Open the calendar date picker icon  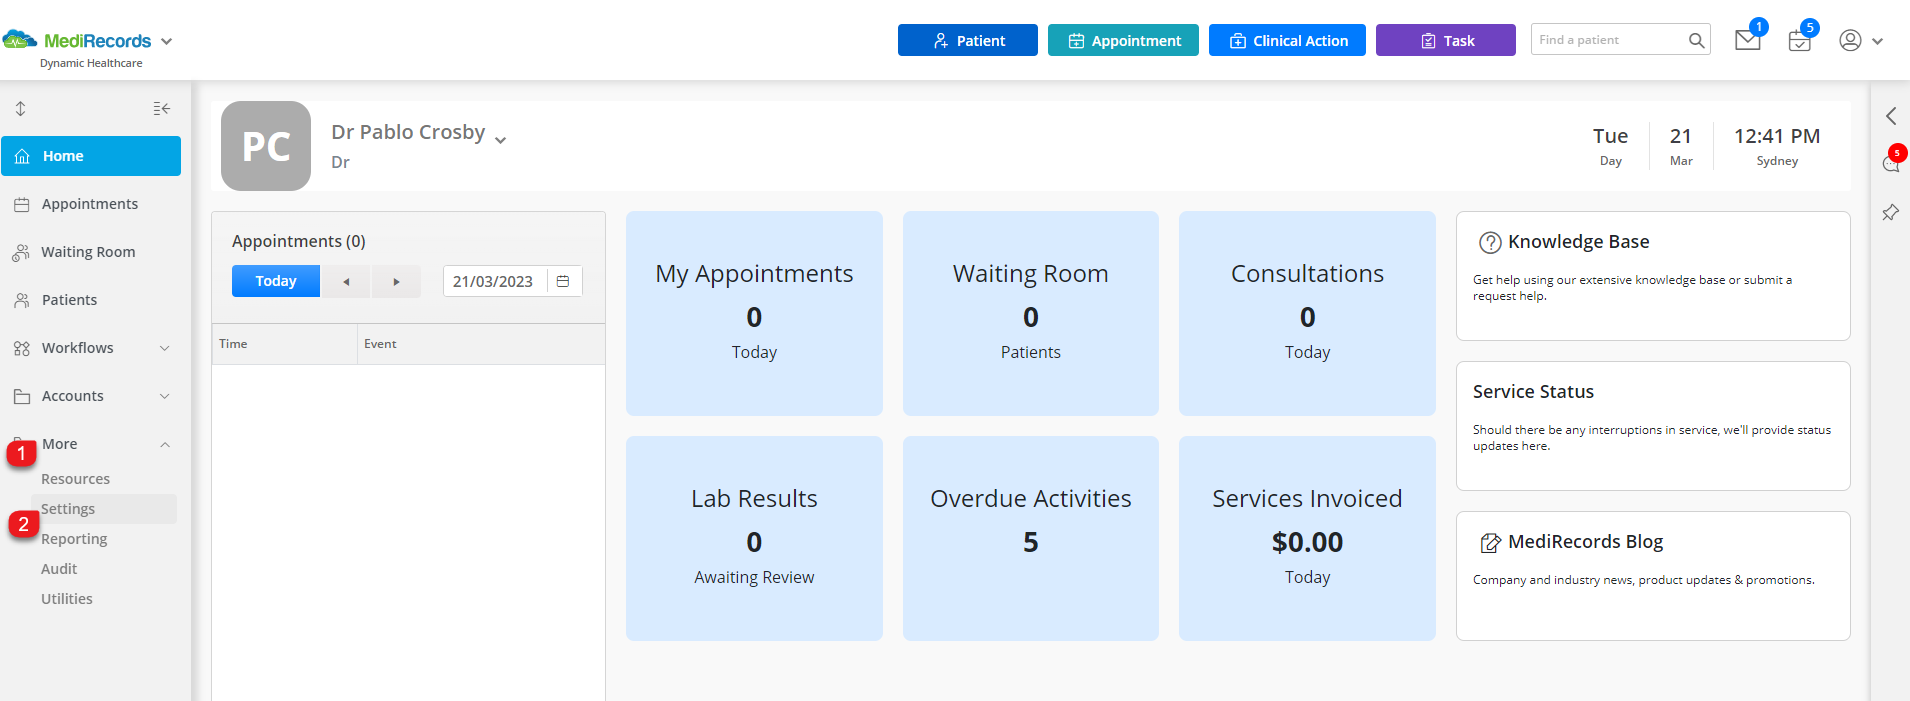pos(563,282)
